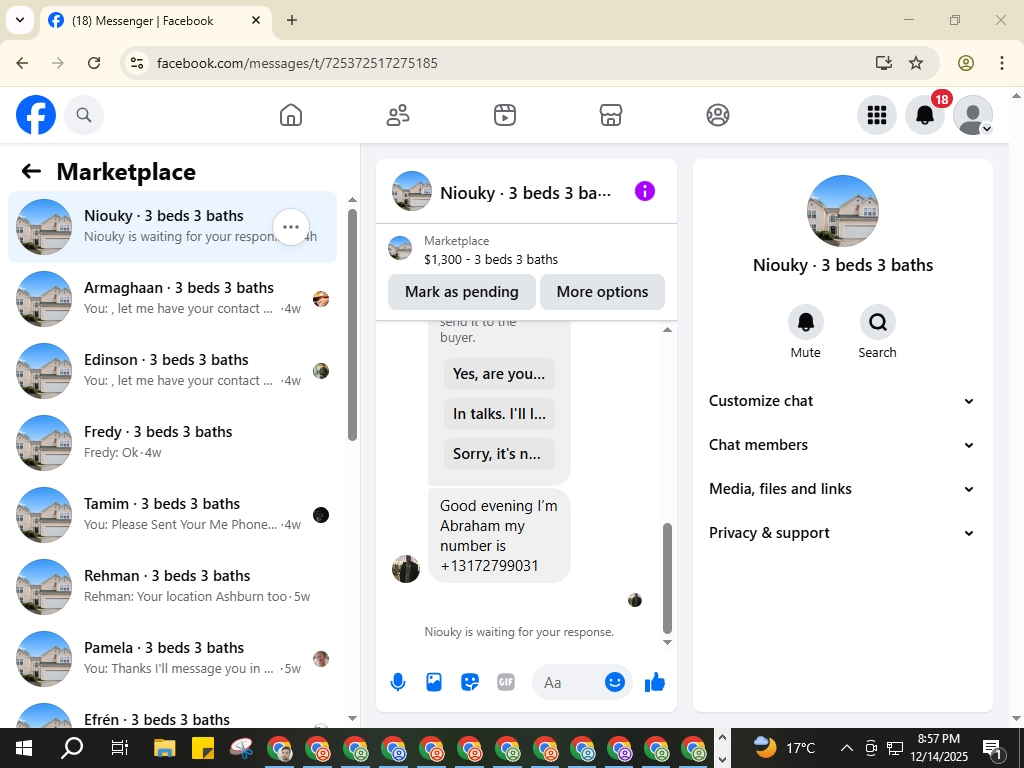This screenshot has width=1024, height=768.
Task: Expand the Customize chat section
Action: [x=842, y=401]
